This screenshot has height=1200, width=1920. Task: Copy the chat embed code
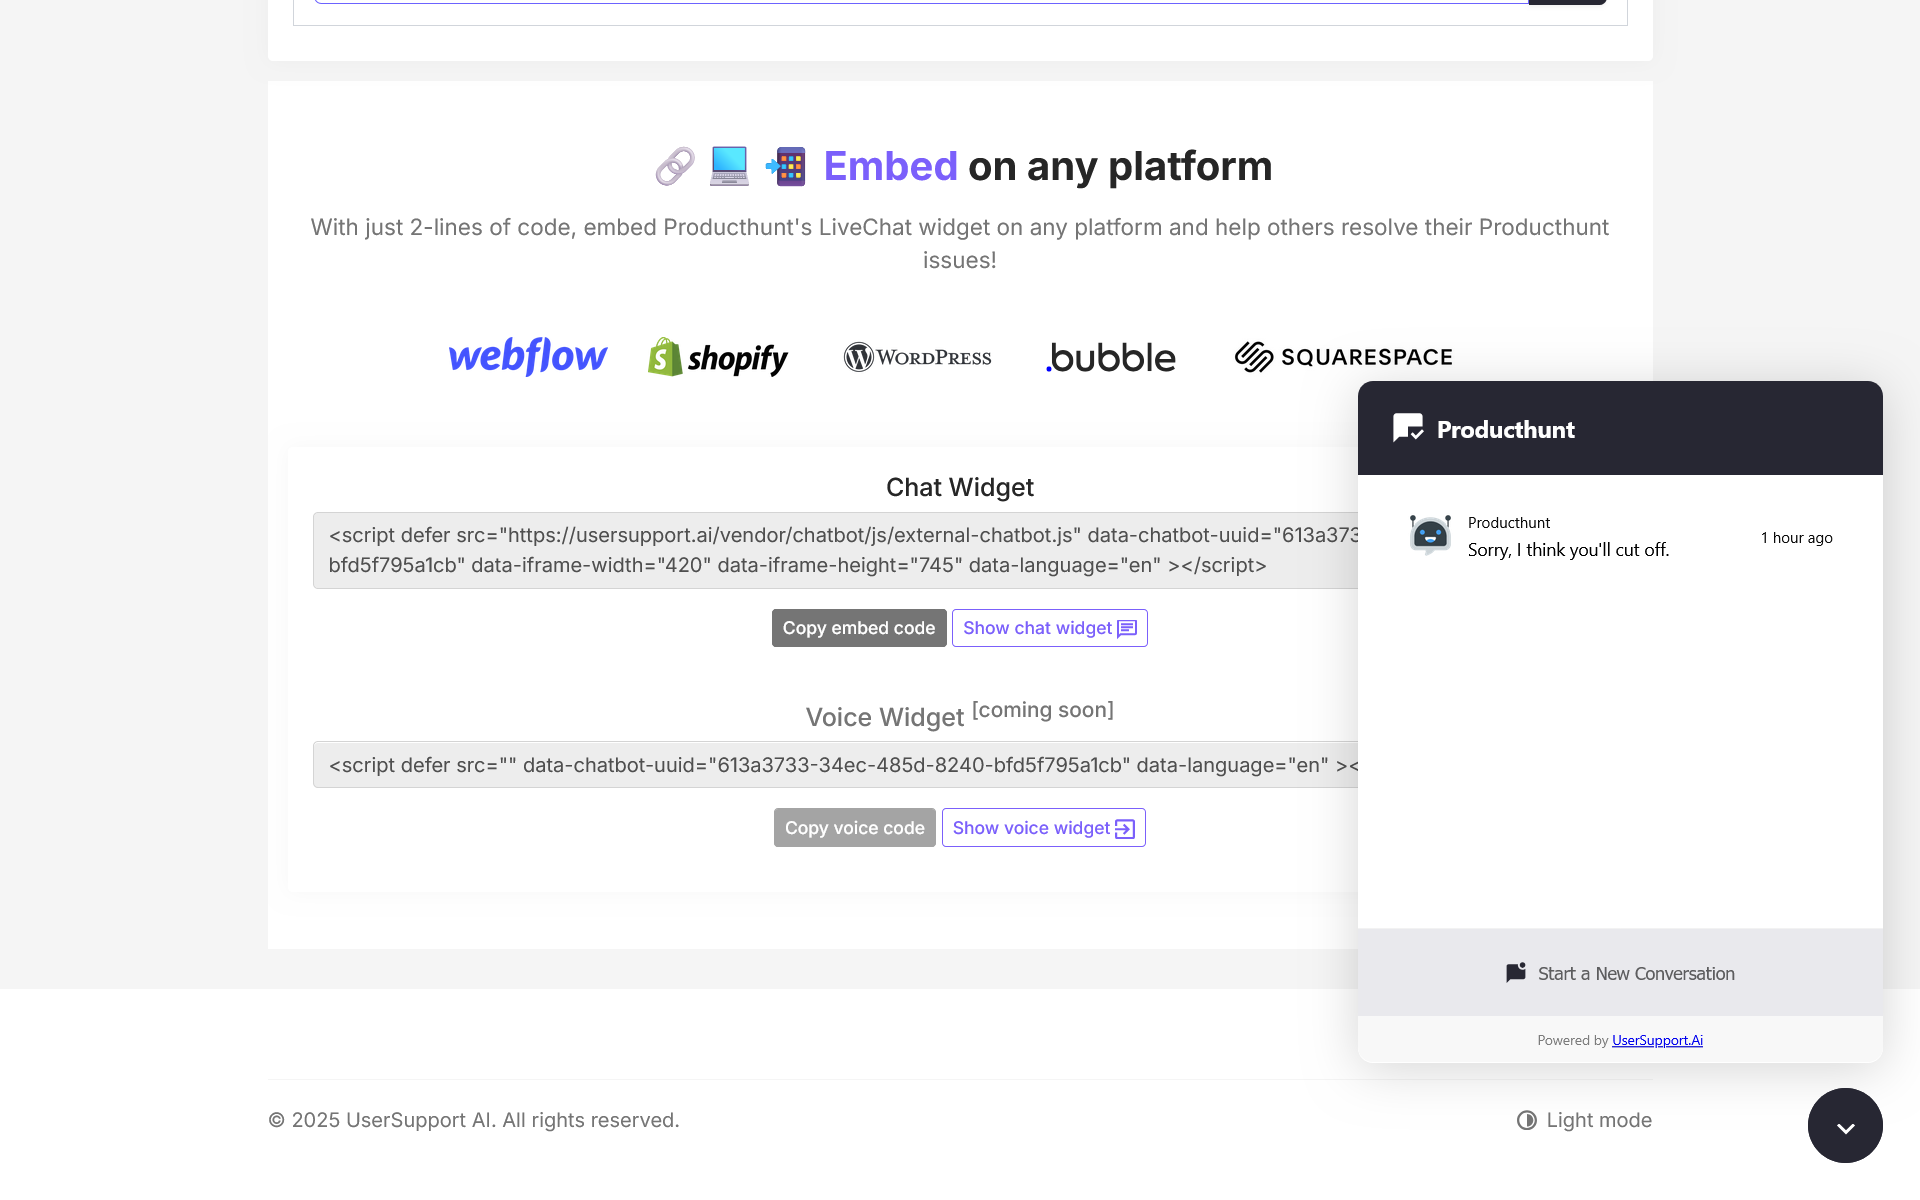pos(859,628)
